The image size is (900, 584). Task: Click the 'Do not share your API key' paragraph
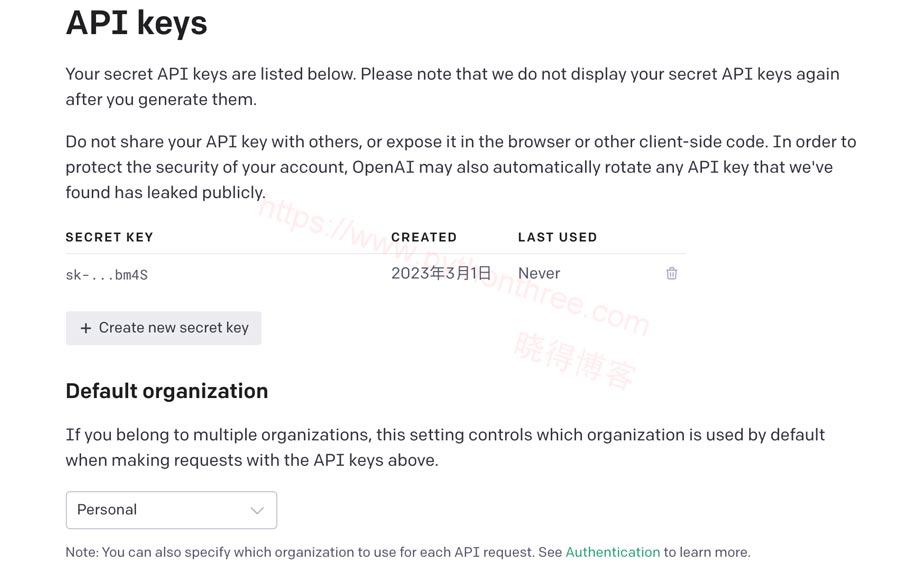pos(461,167)
